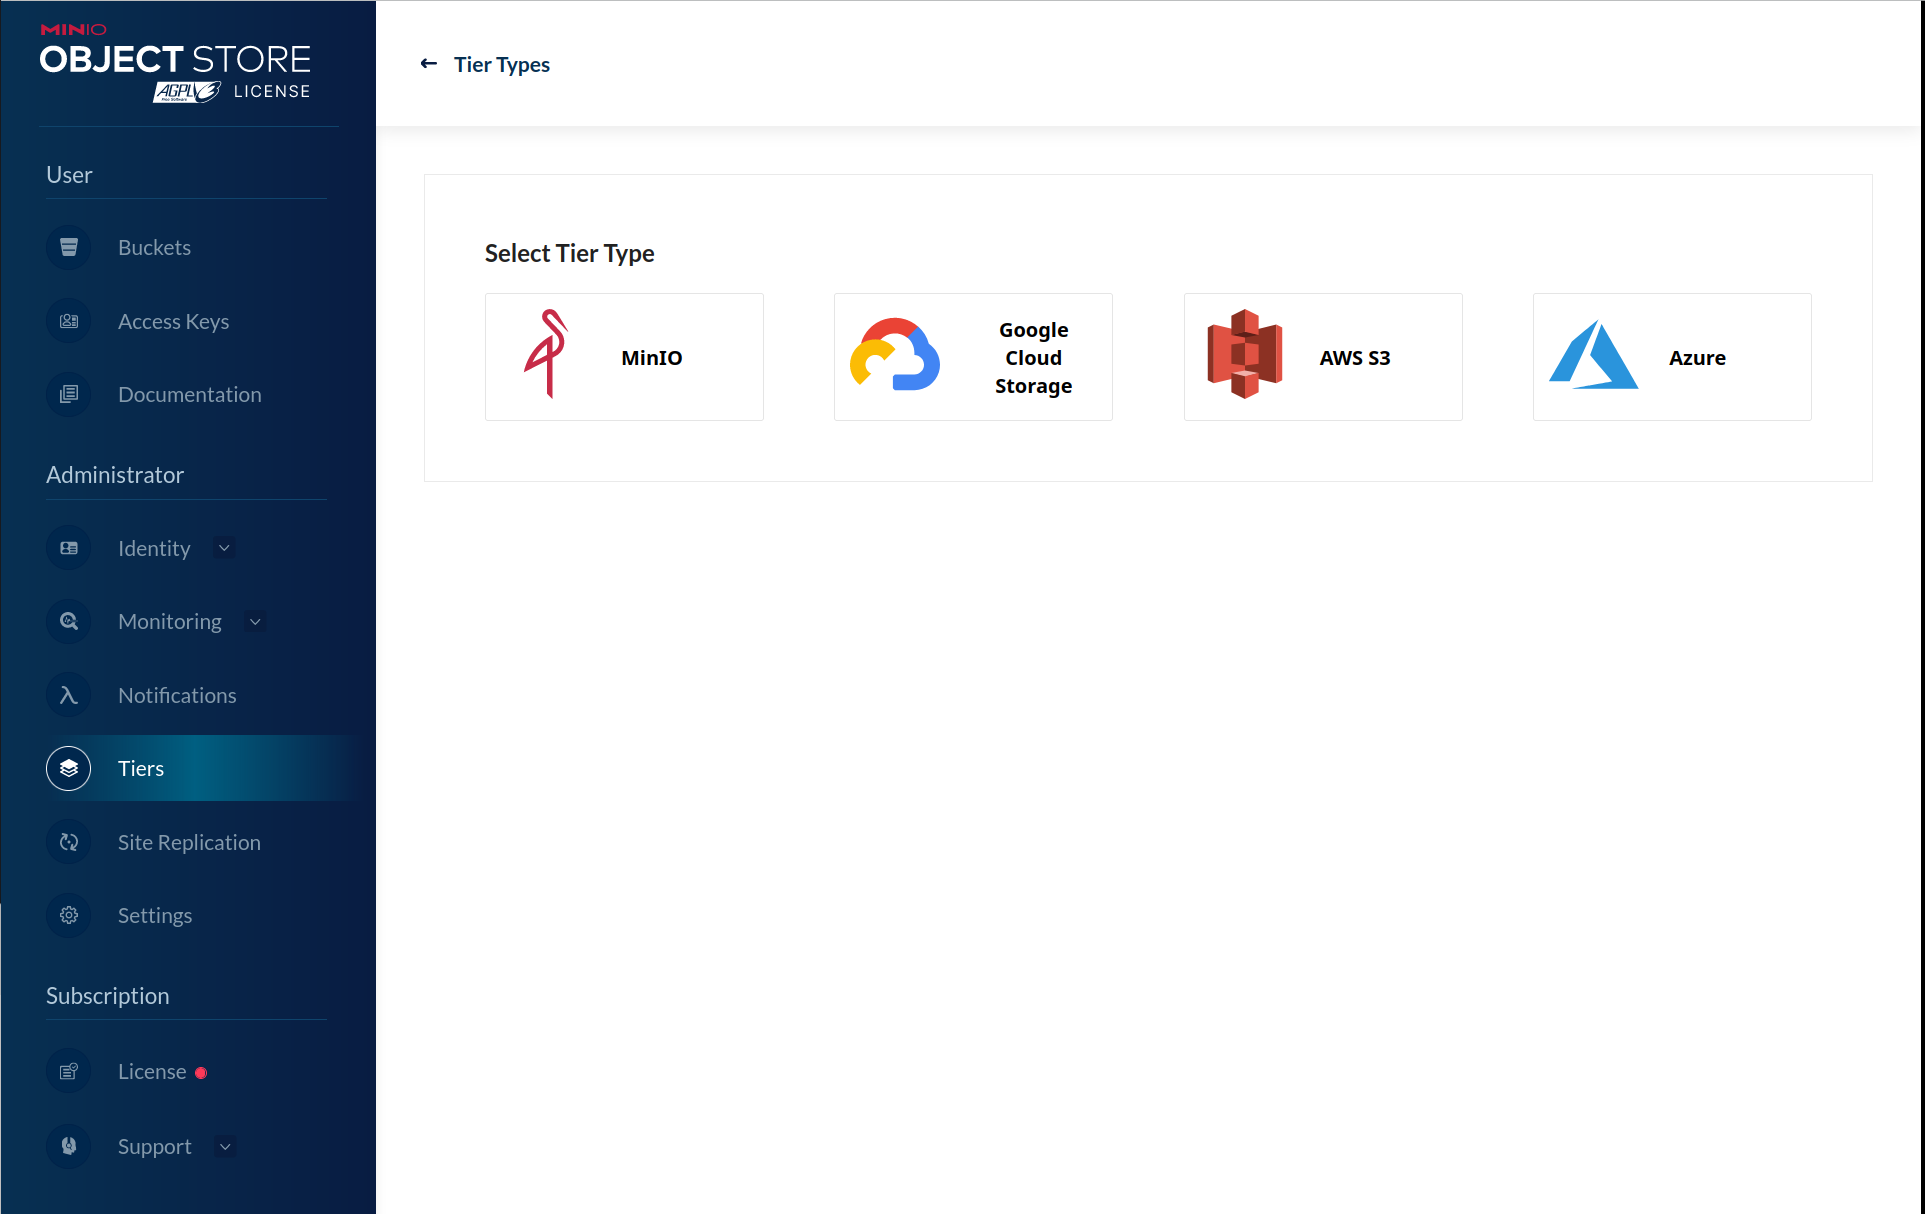Click the Notifications lambda icon
The height and width of the screenshot is (1214, 1925).
pyautogui.click(x=69, y=695)
